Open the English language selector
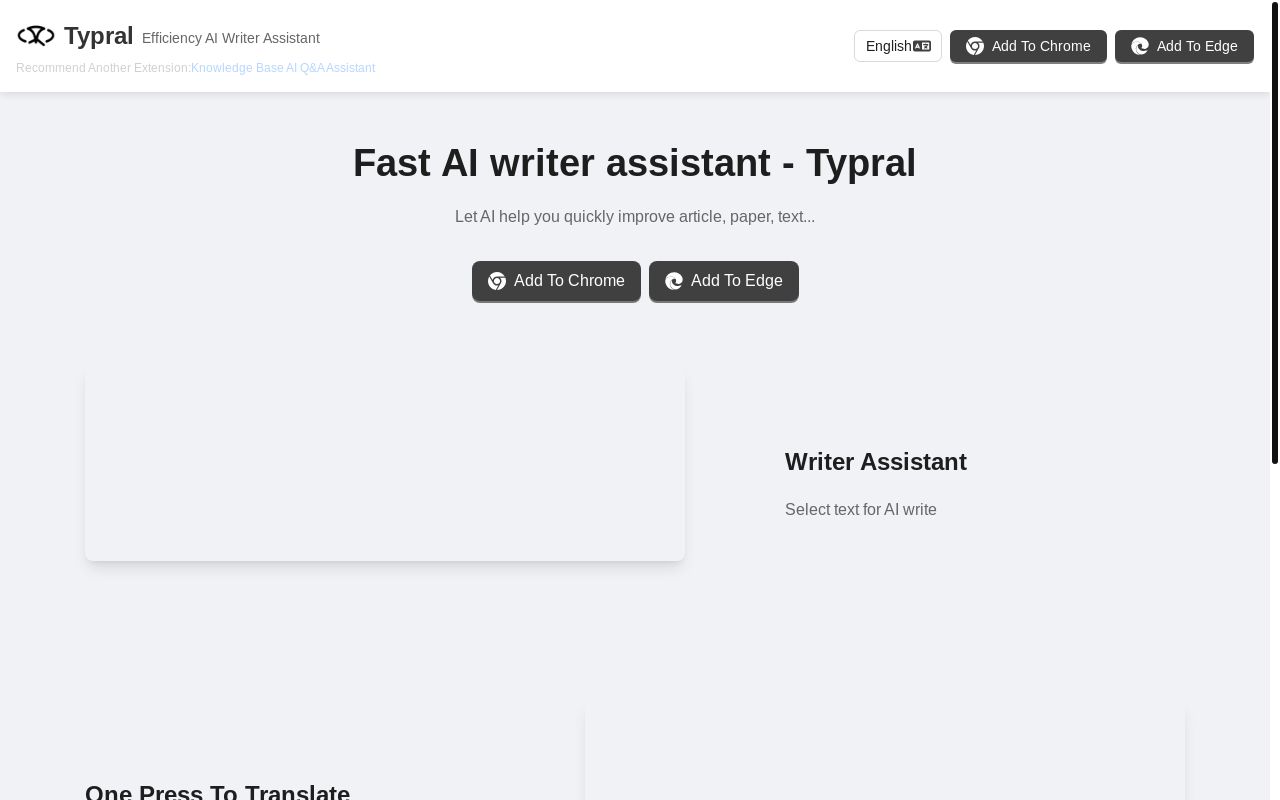 [x=897, y=46]
